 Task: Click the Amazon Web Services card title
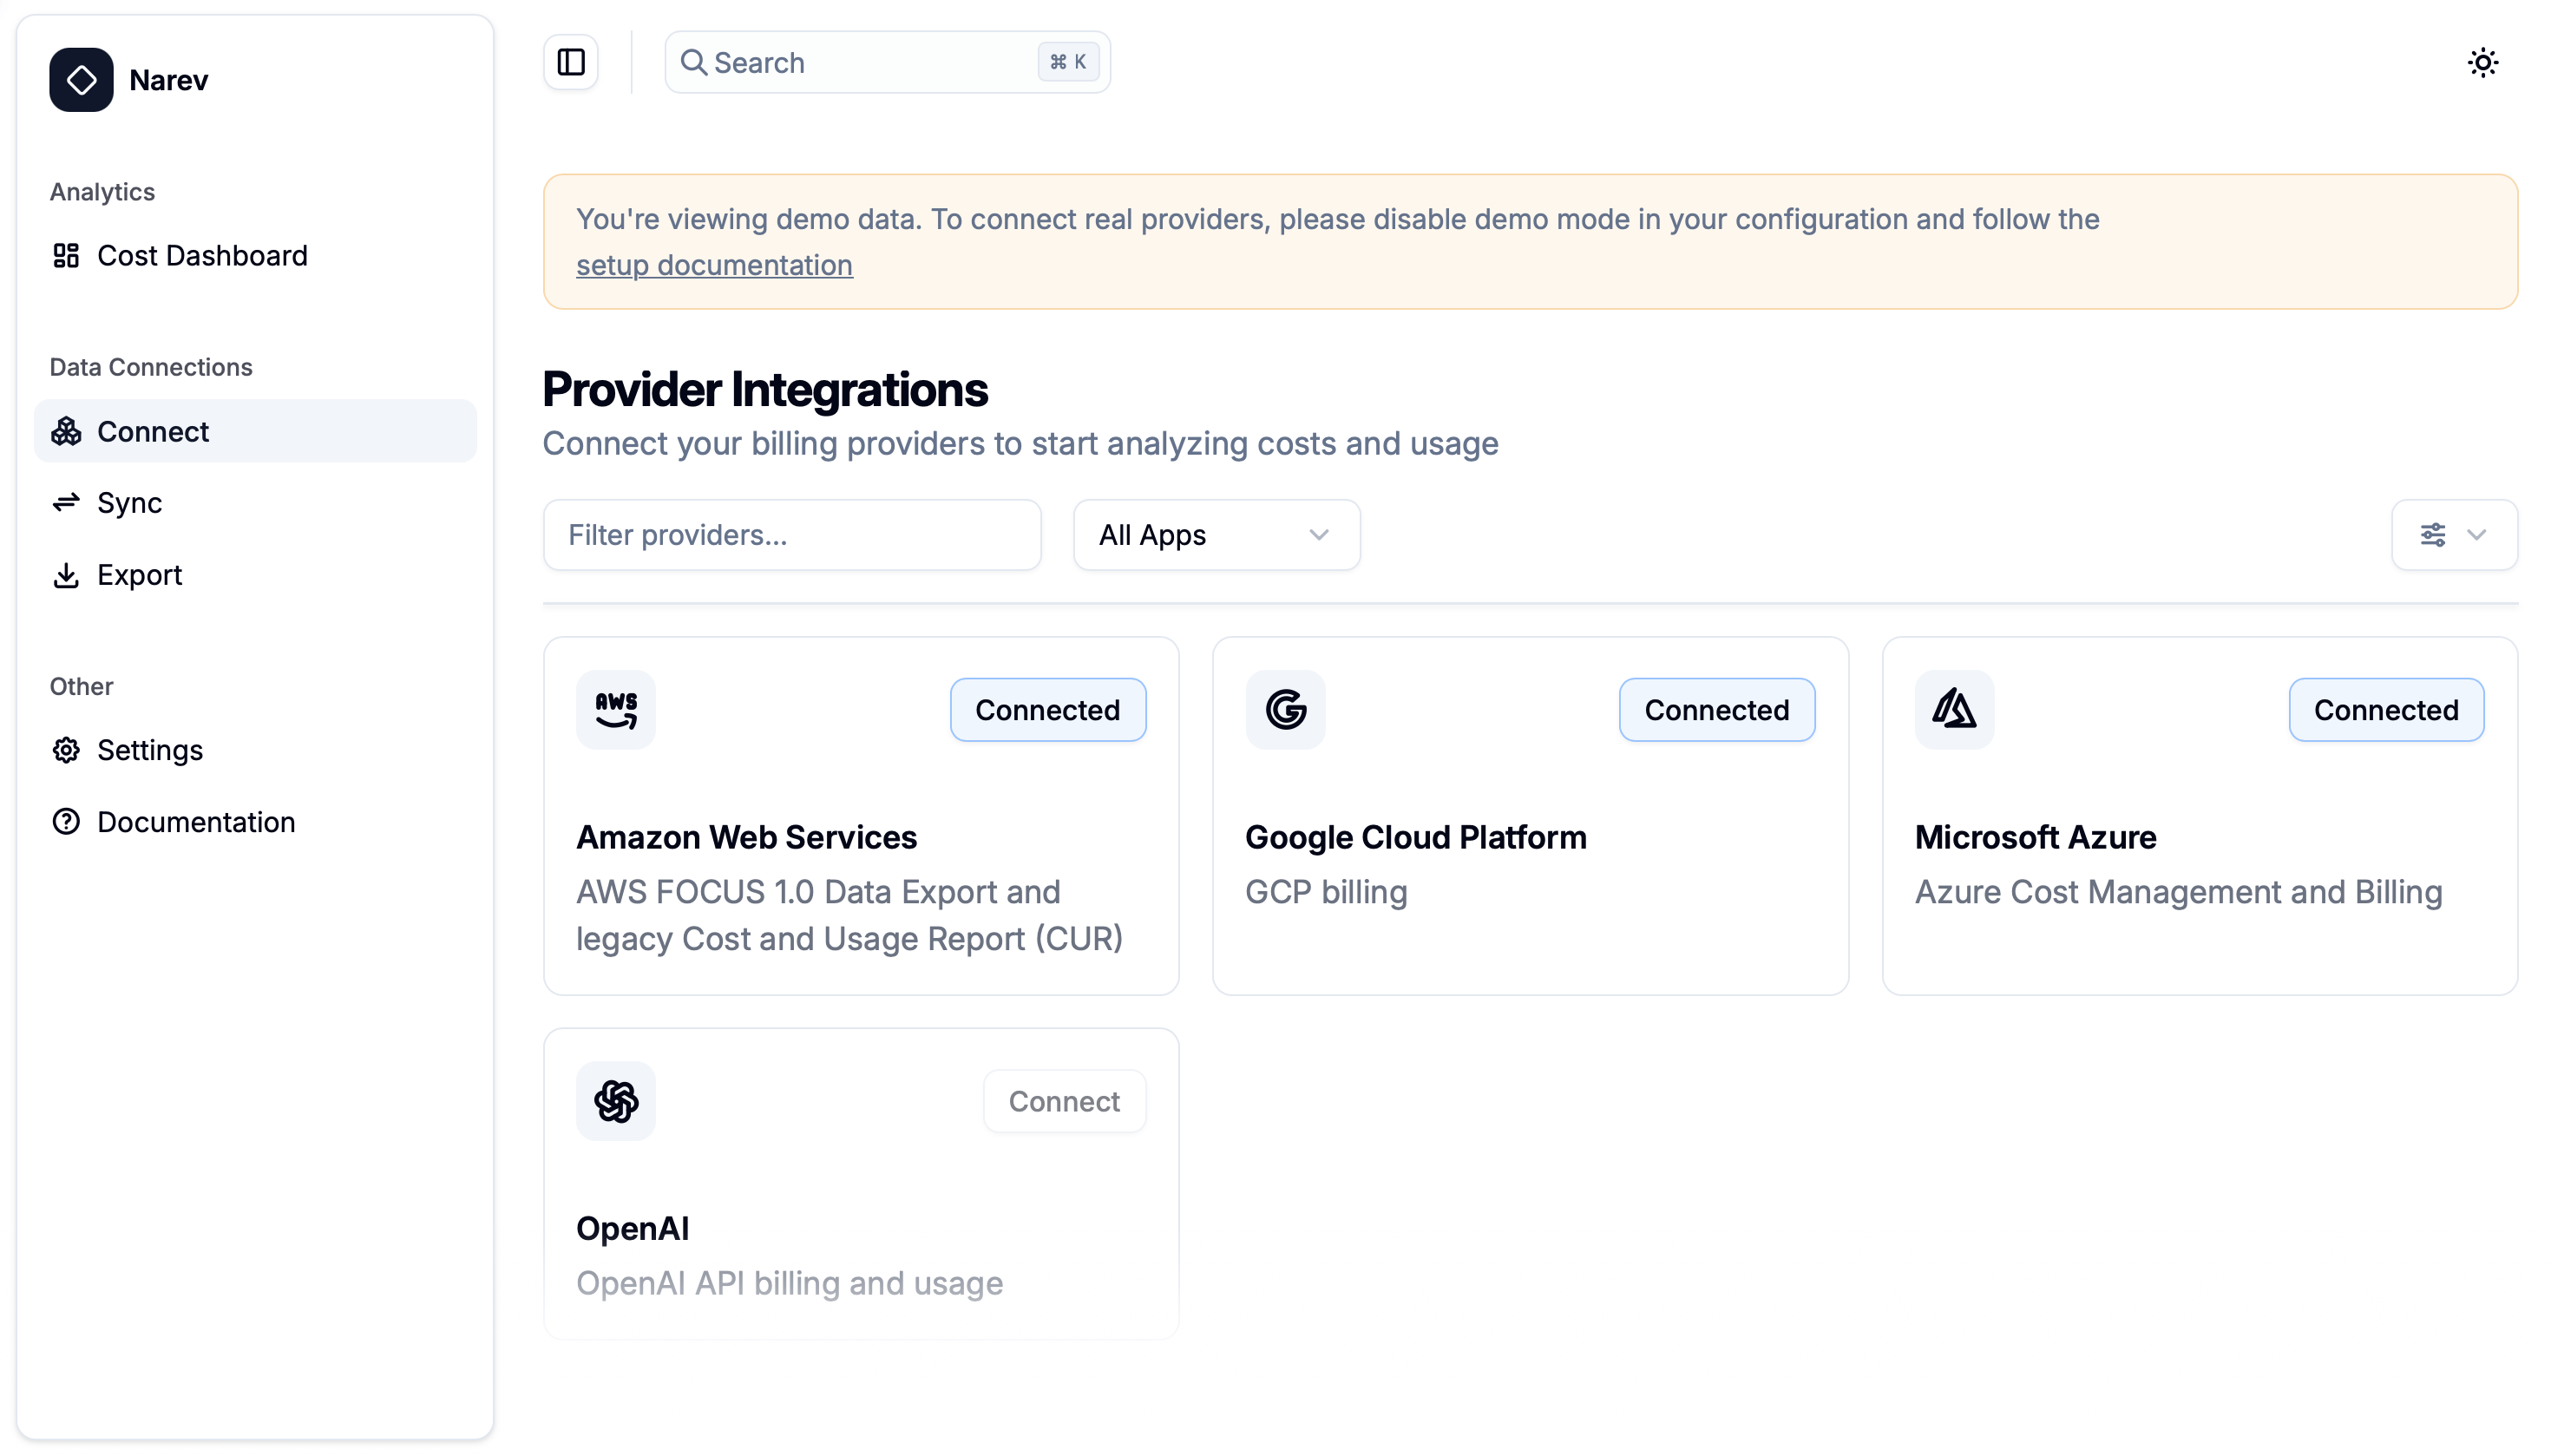pos(746,837)
